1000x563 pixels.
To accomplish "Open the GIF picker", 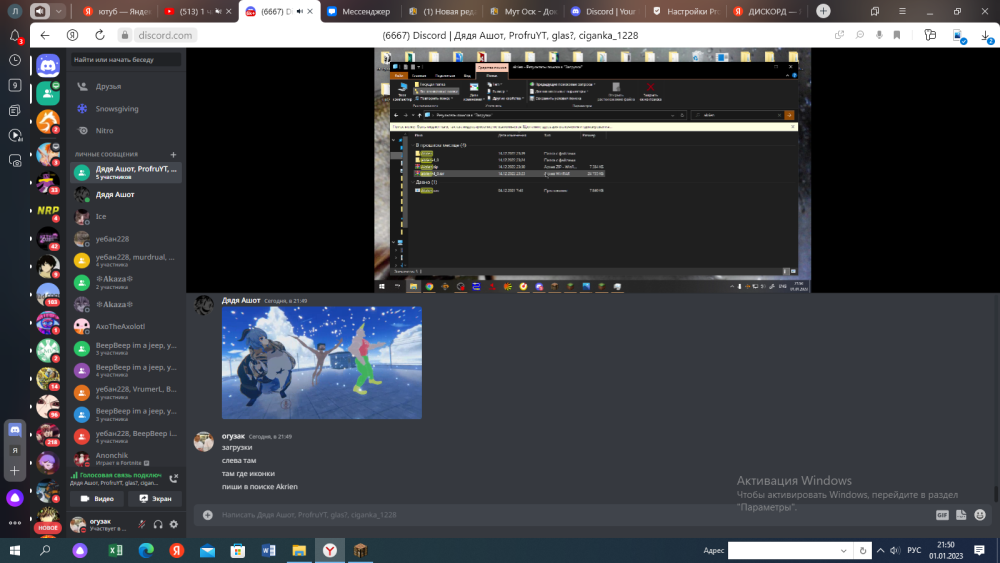I will 942,515.
